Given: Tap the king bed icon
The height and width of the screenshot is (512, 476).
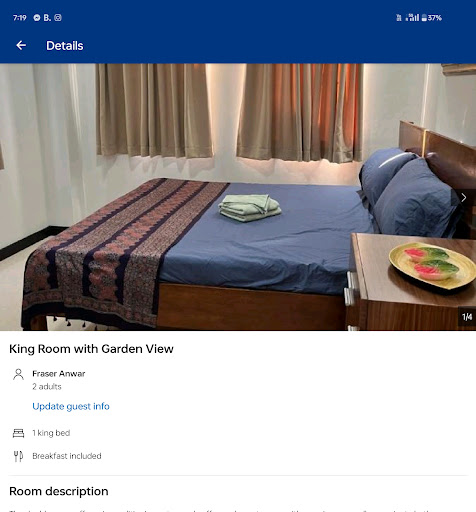Looking at the screenshot, I should (x=18, y=433).
